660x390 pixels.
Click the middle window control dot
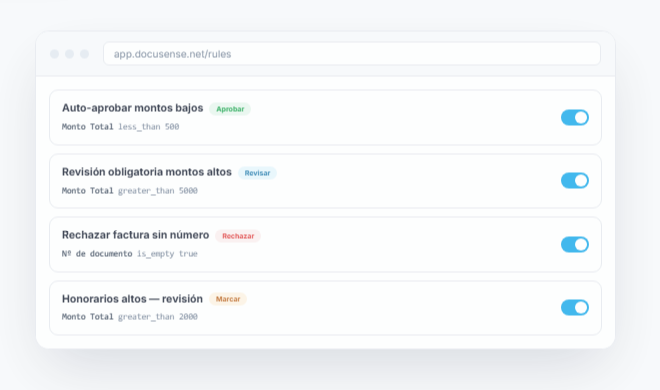point(69,54)
